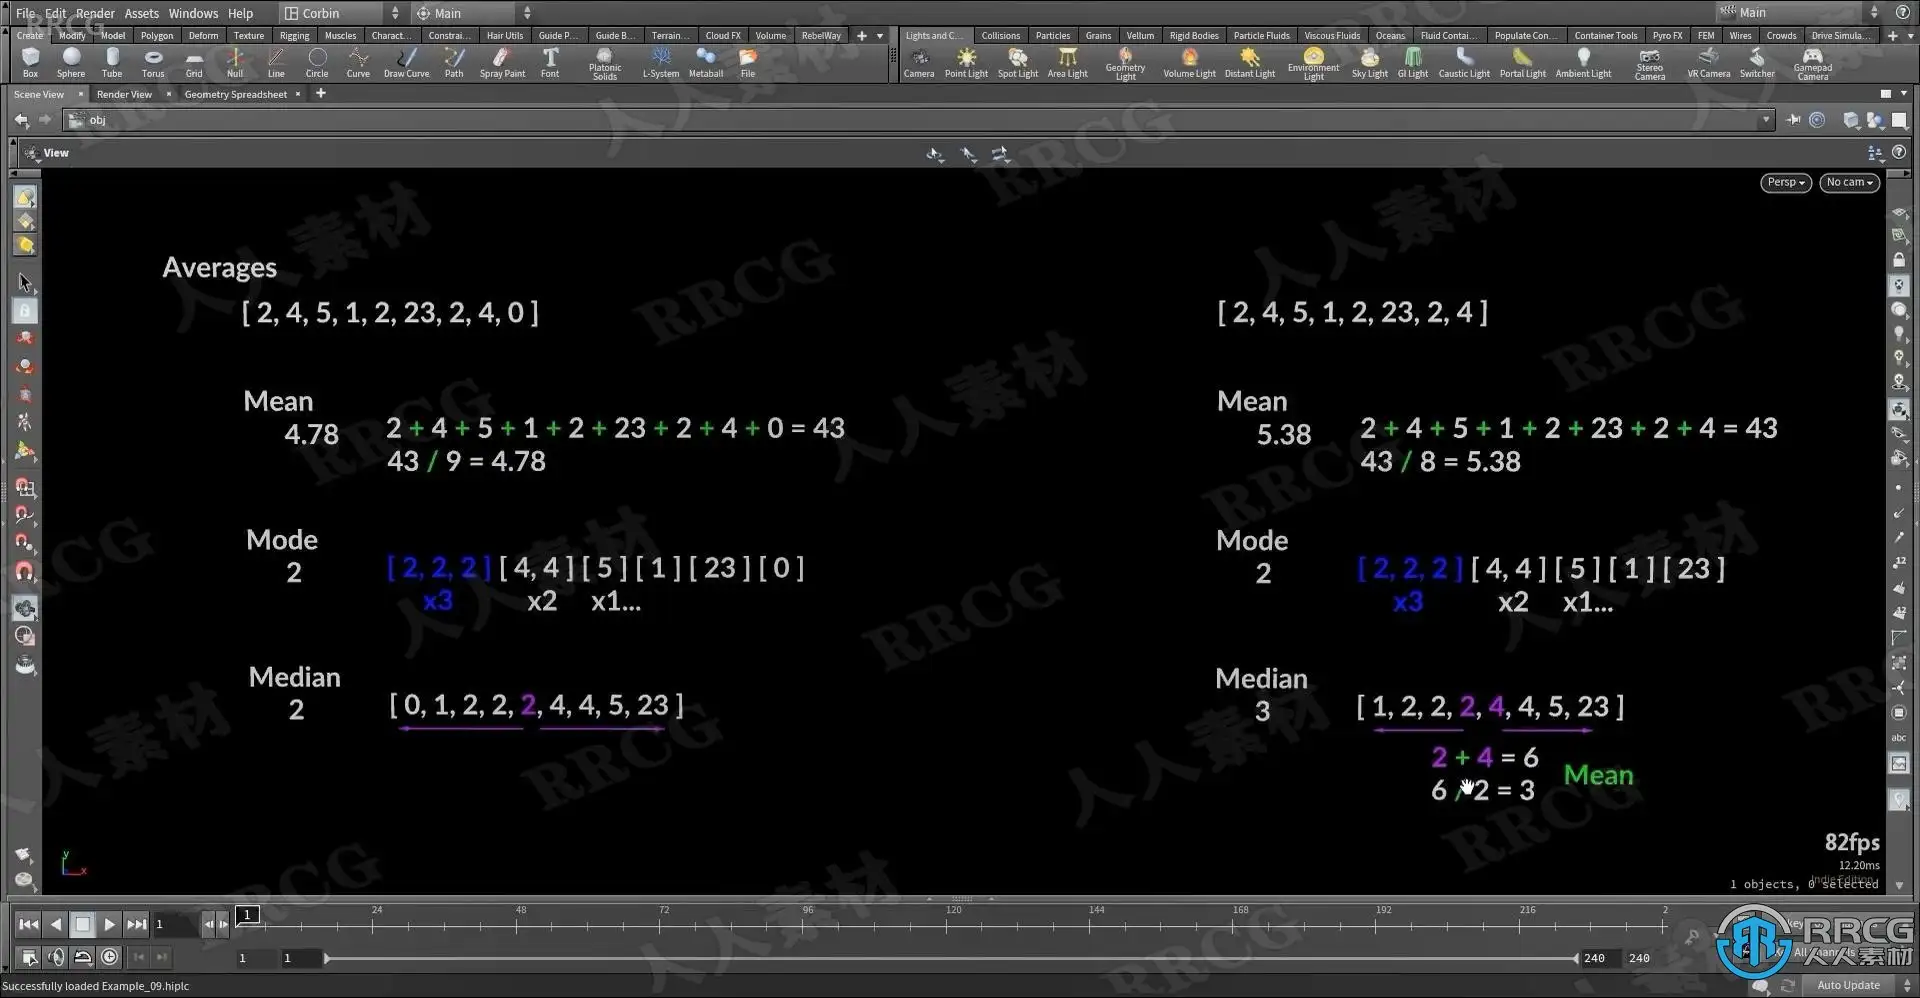Add a new pane tab
Image resolution: width=1920 pixels, height=998 pixels.
[321, 93]
